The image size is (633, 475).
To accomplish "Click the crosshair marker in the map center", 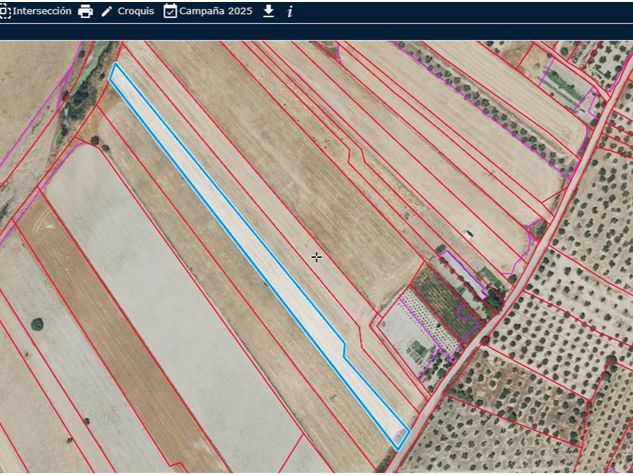I will (316, 257).
